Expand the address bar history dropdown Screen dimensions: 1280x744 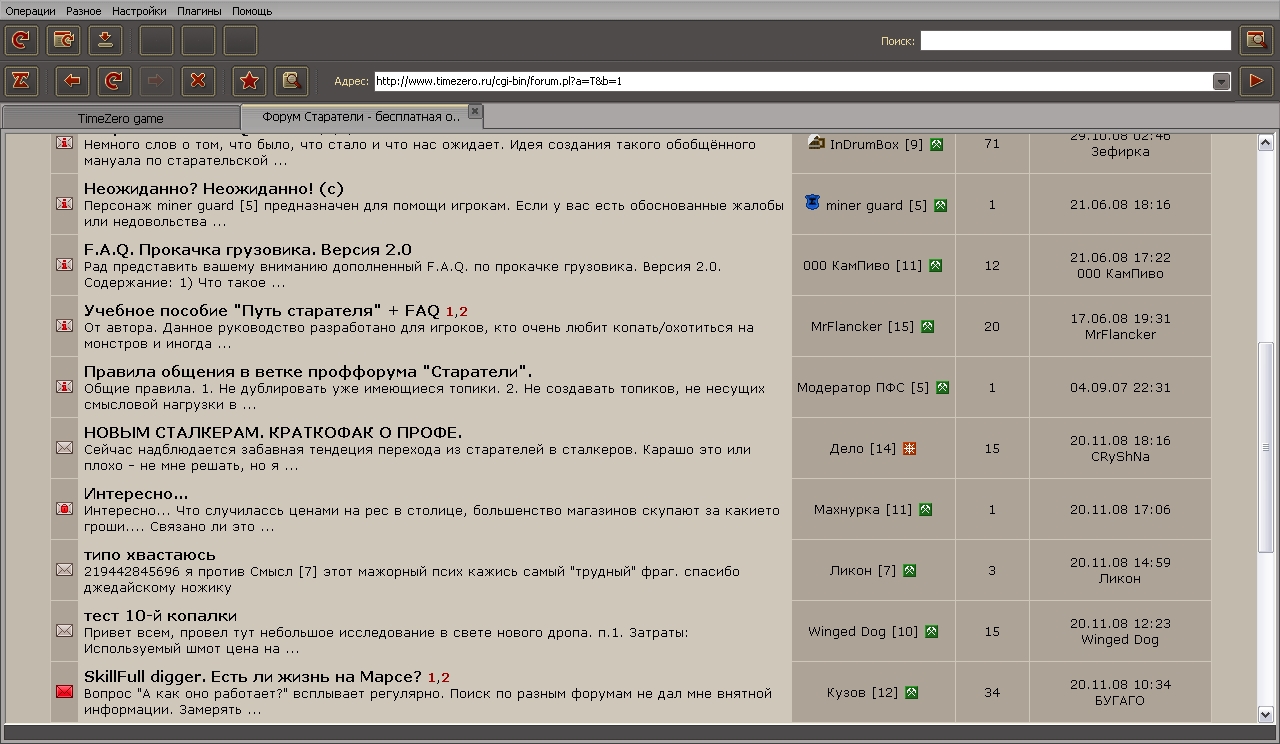point(1221,82)
